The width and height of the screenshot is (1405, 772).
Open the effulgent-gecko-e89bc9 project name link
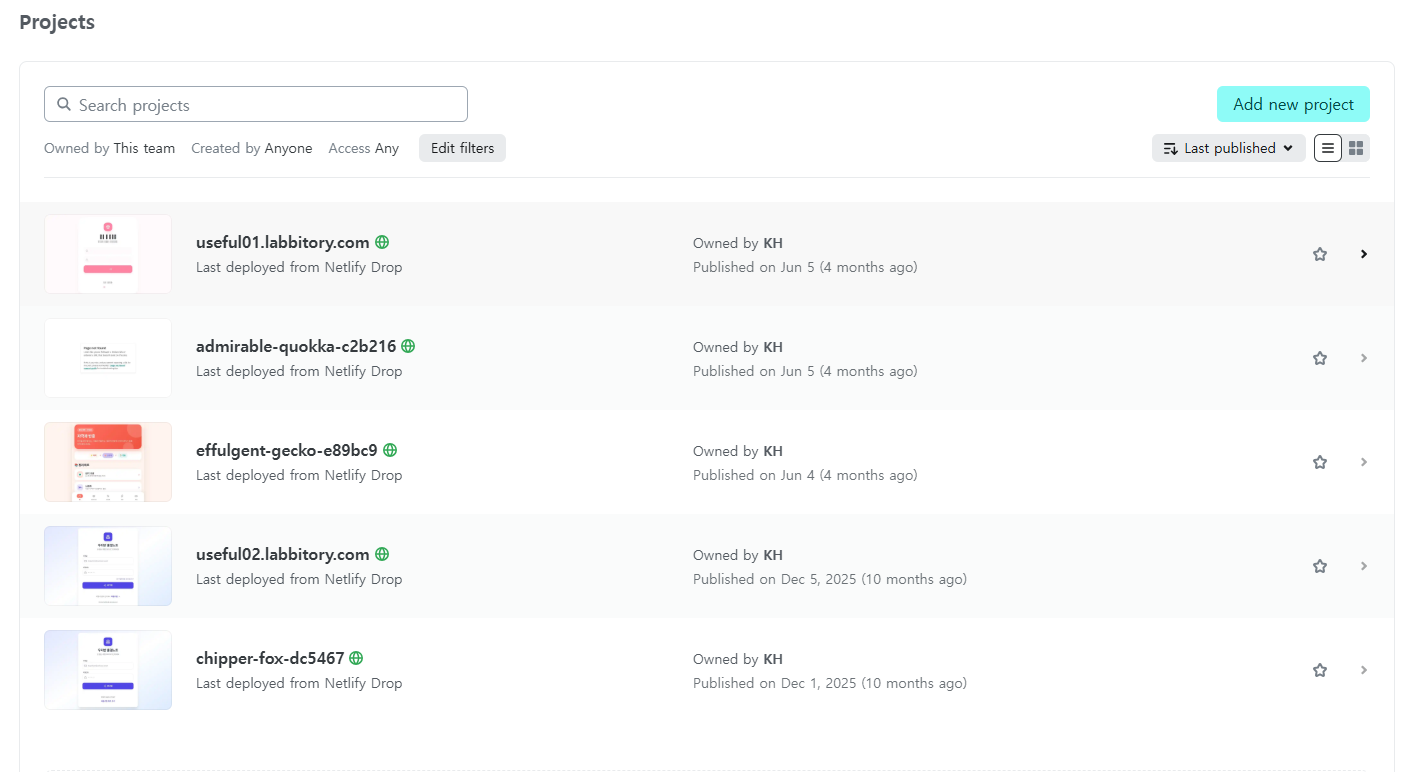[x=287, y=450]
